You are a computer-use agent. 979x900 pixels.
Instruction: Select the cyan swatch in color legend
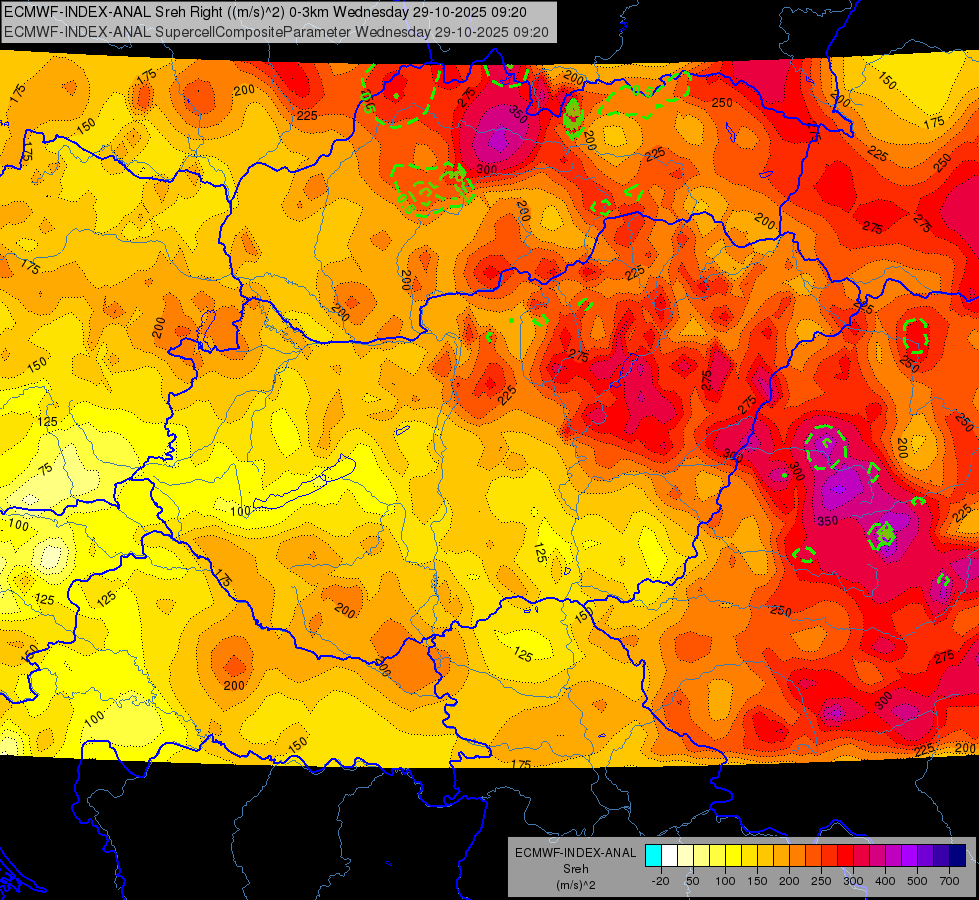[653, 856]
